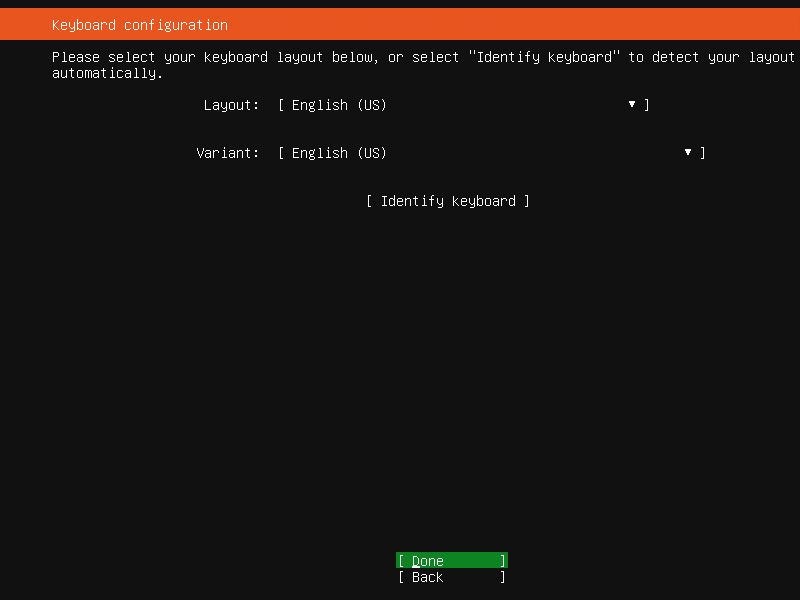
Task: Click the 'Please select your keyboard layout' instructions
Action: (x=423, y=65)
